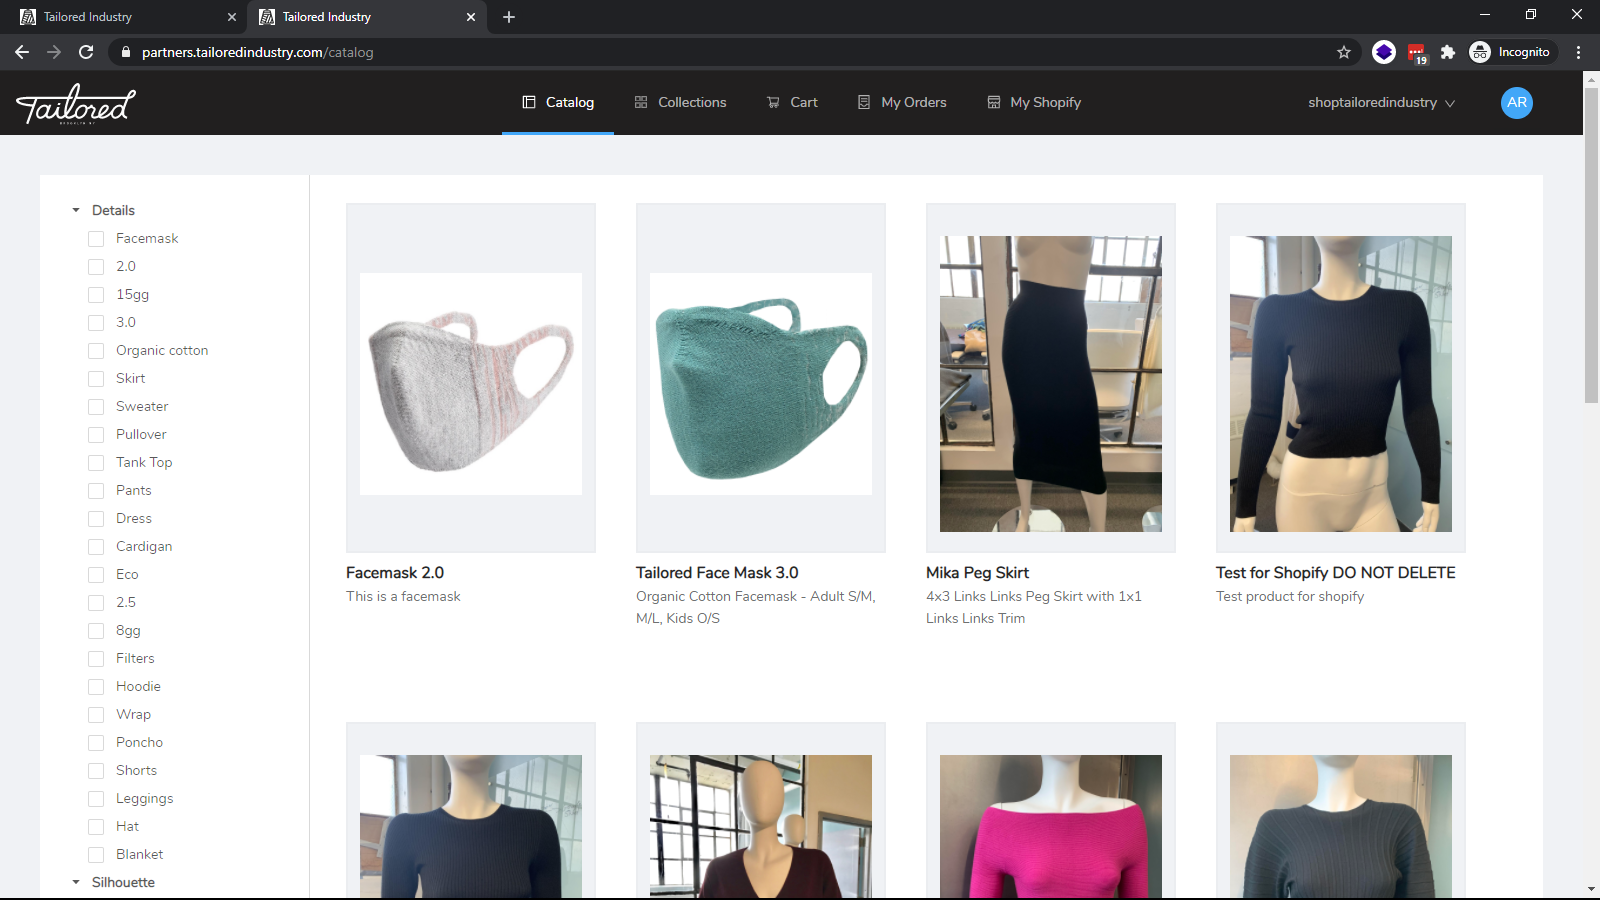Click the page vertical scrollbar

pyautogui.click(x=1591, y=245)
